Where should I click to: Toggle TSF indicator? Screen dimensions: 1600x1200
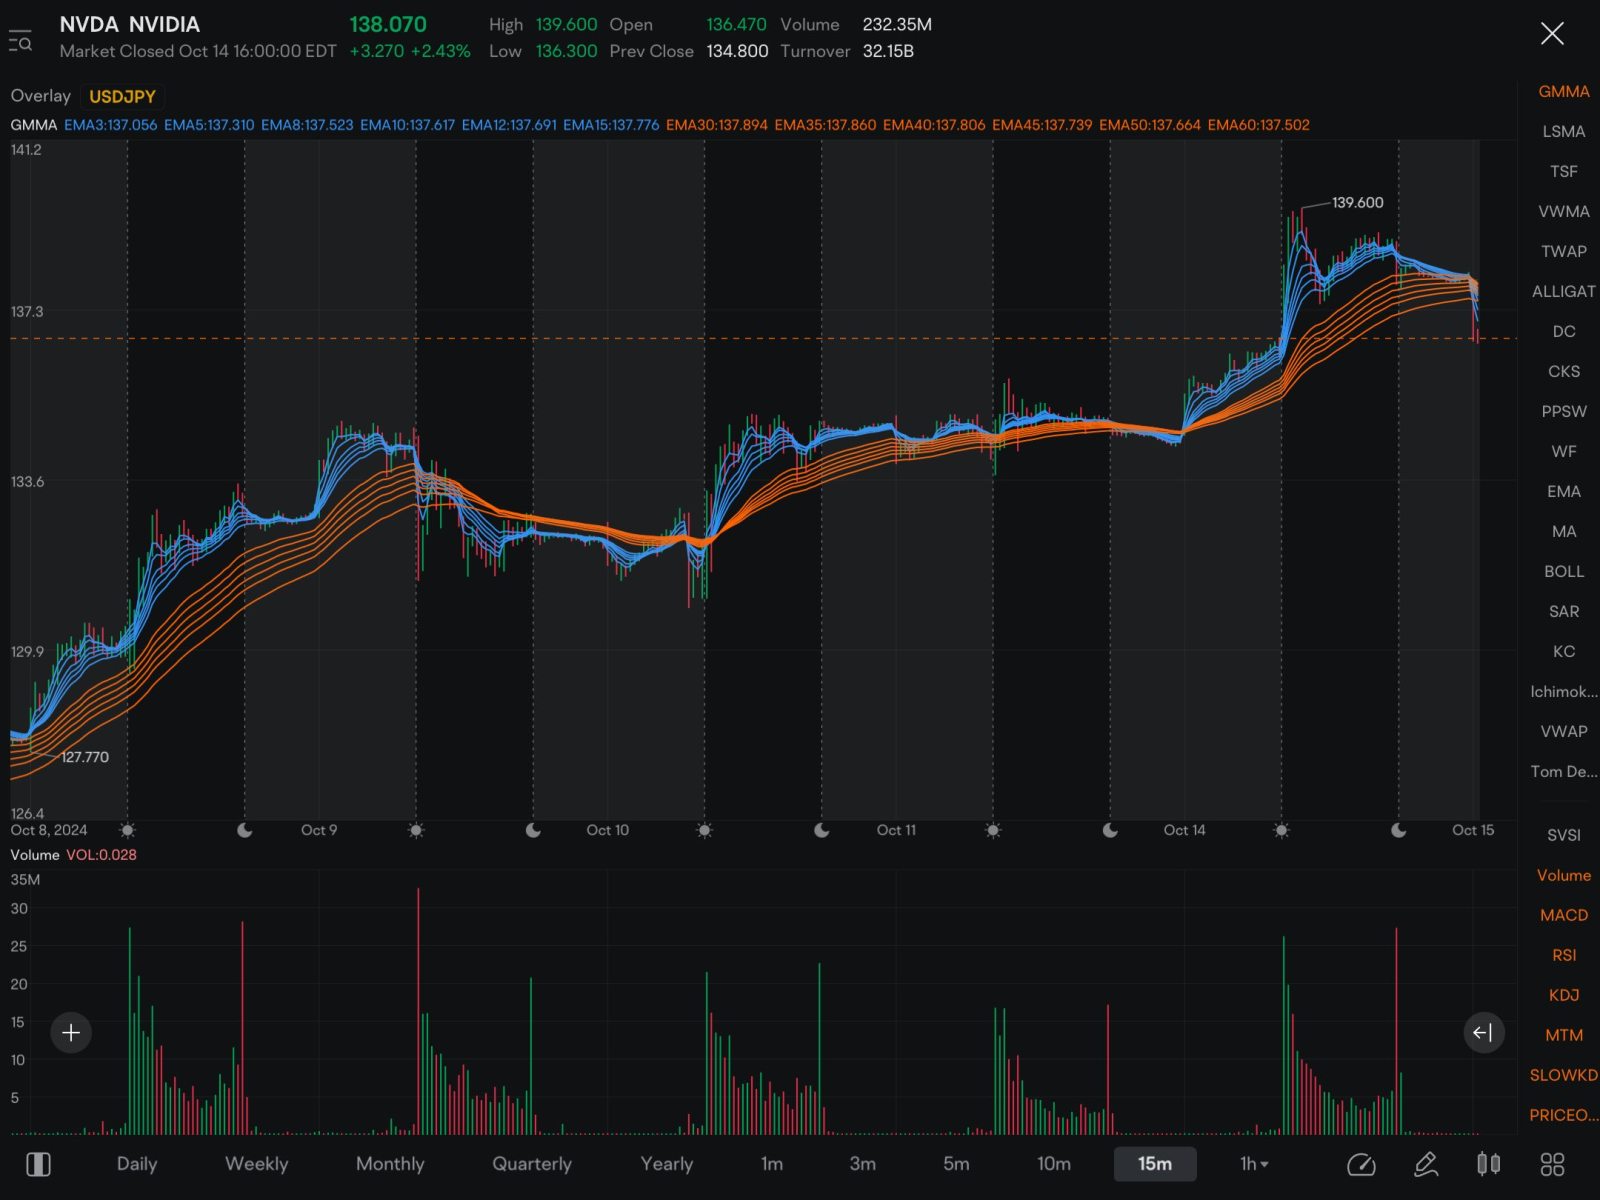point(1563,172)
